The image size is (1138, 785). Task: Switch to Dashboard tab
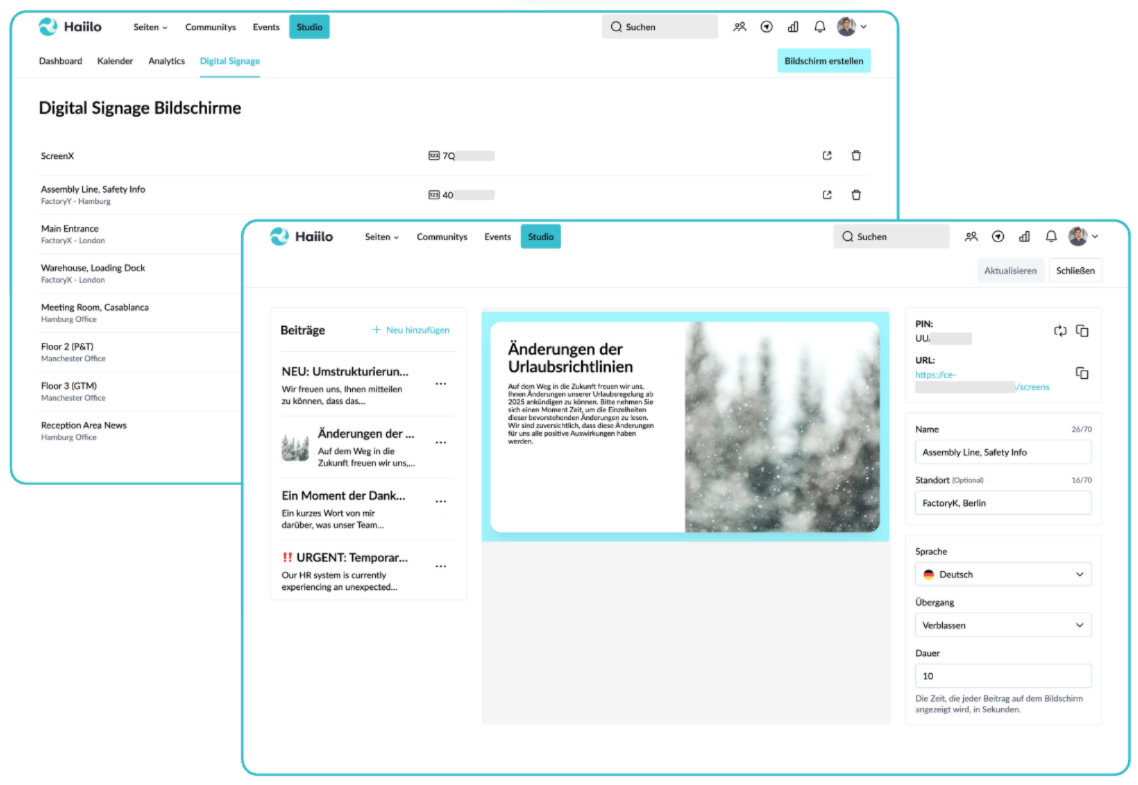coord(60,61)
